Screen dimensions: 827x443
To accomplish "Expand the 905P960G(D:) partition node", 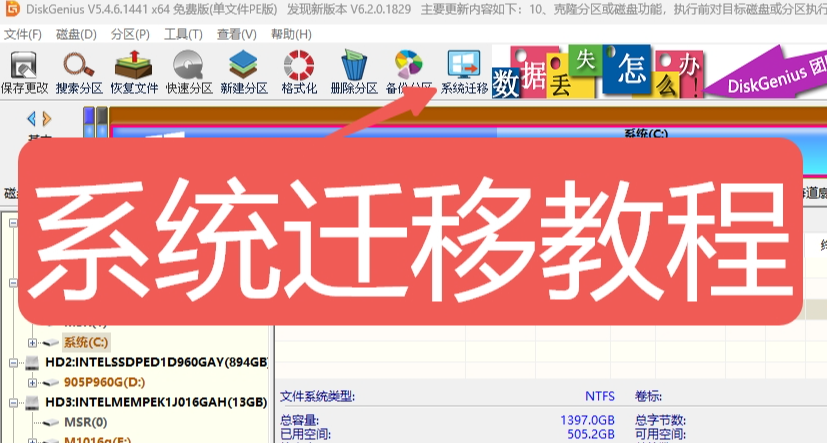I will point(32,382).
